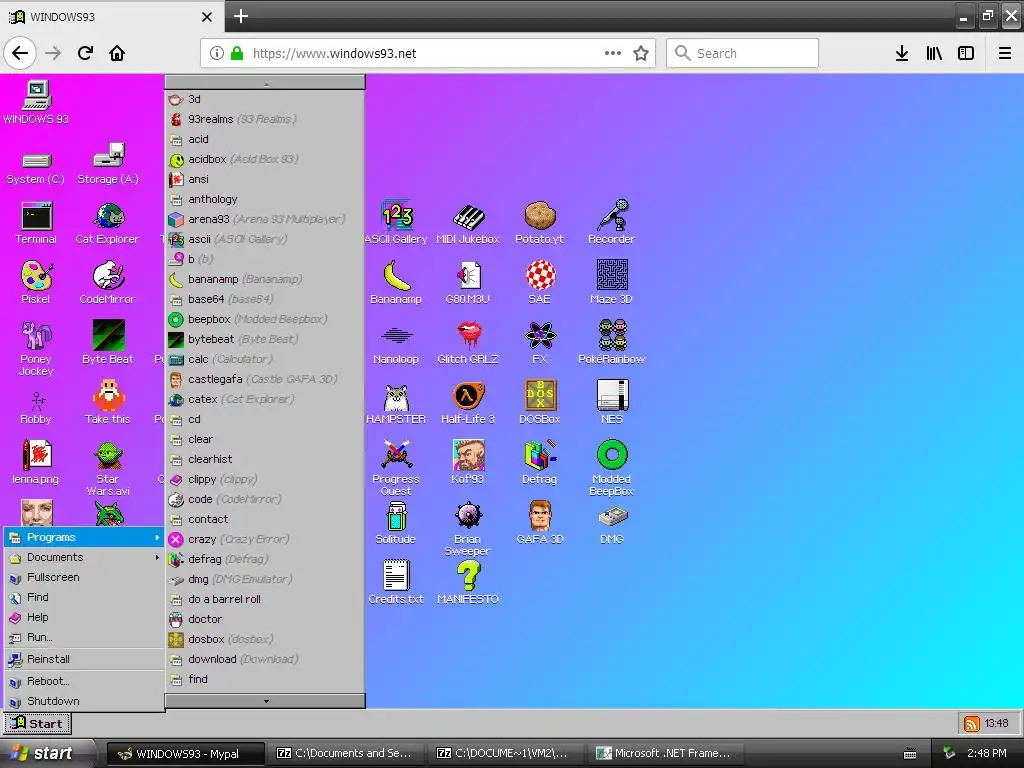1024x768 pixels.
Task: Launch the Solitude card game icon
Action: click(x=396, y=522)
